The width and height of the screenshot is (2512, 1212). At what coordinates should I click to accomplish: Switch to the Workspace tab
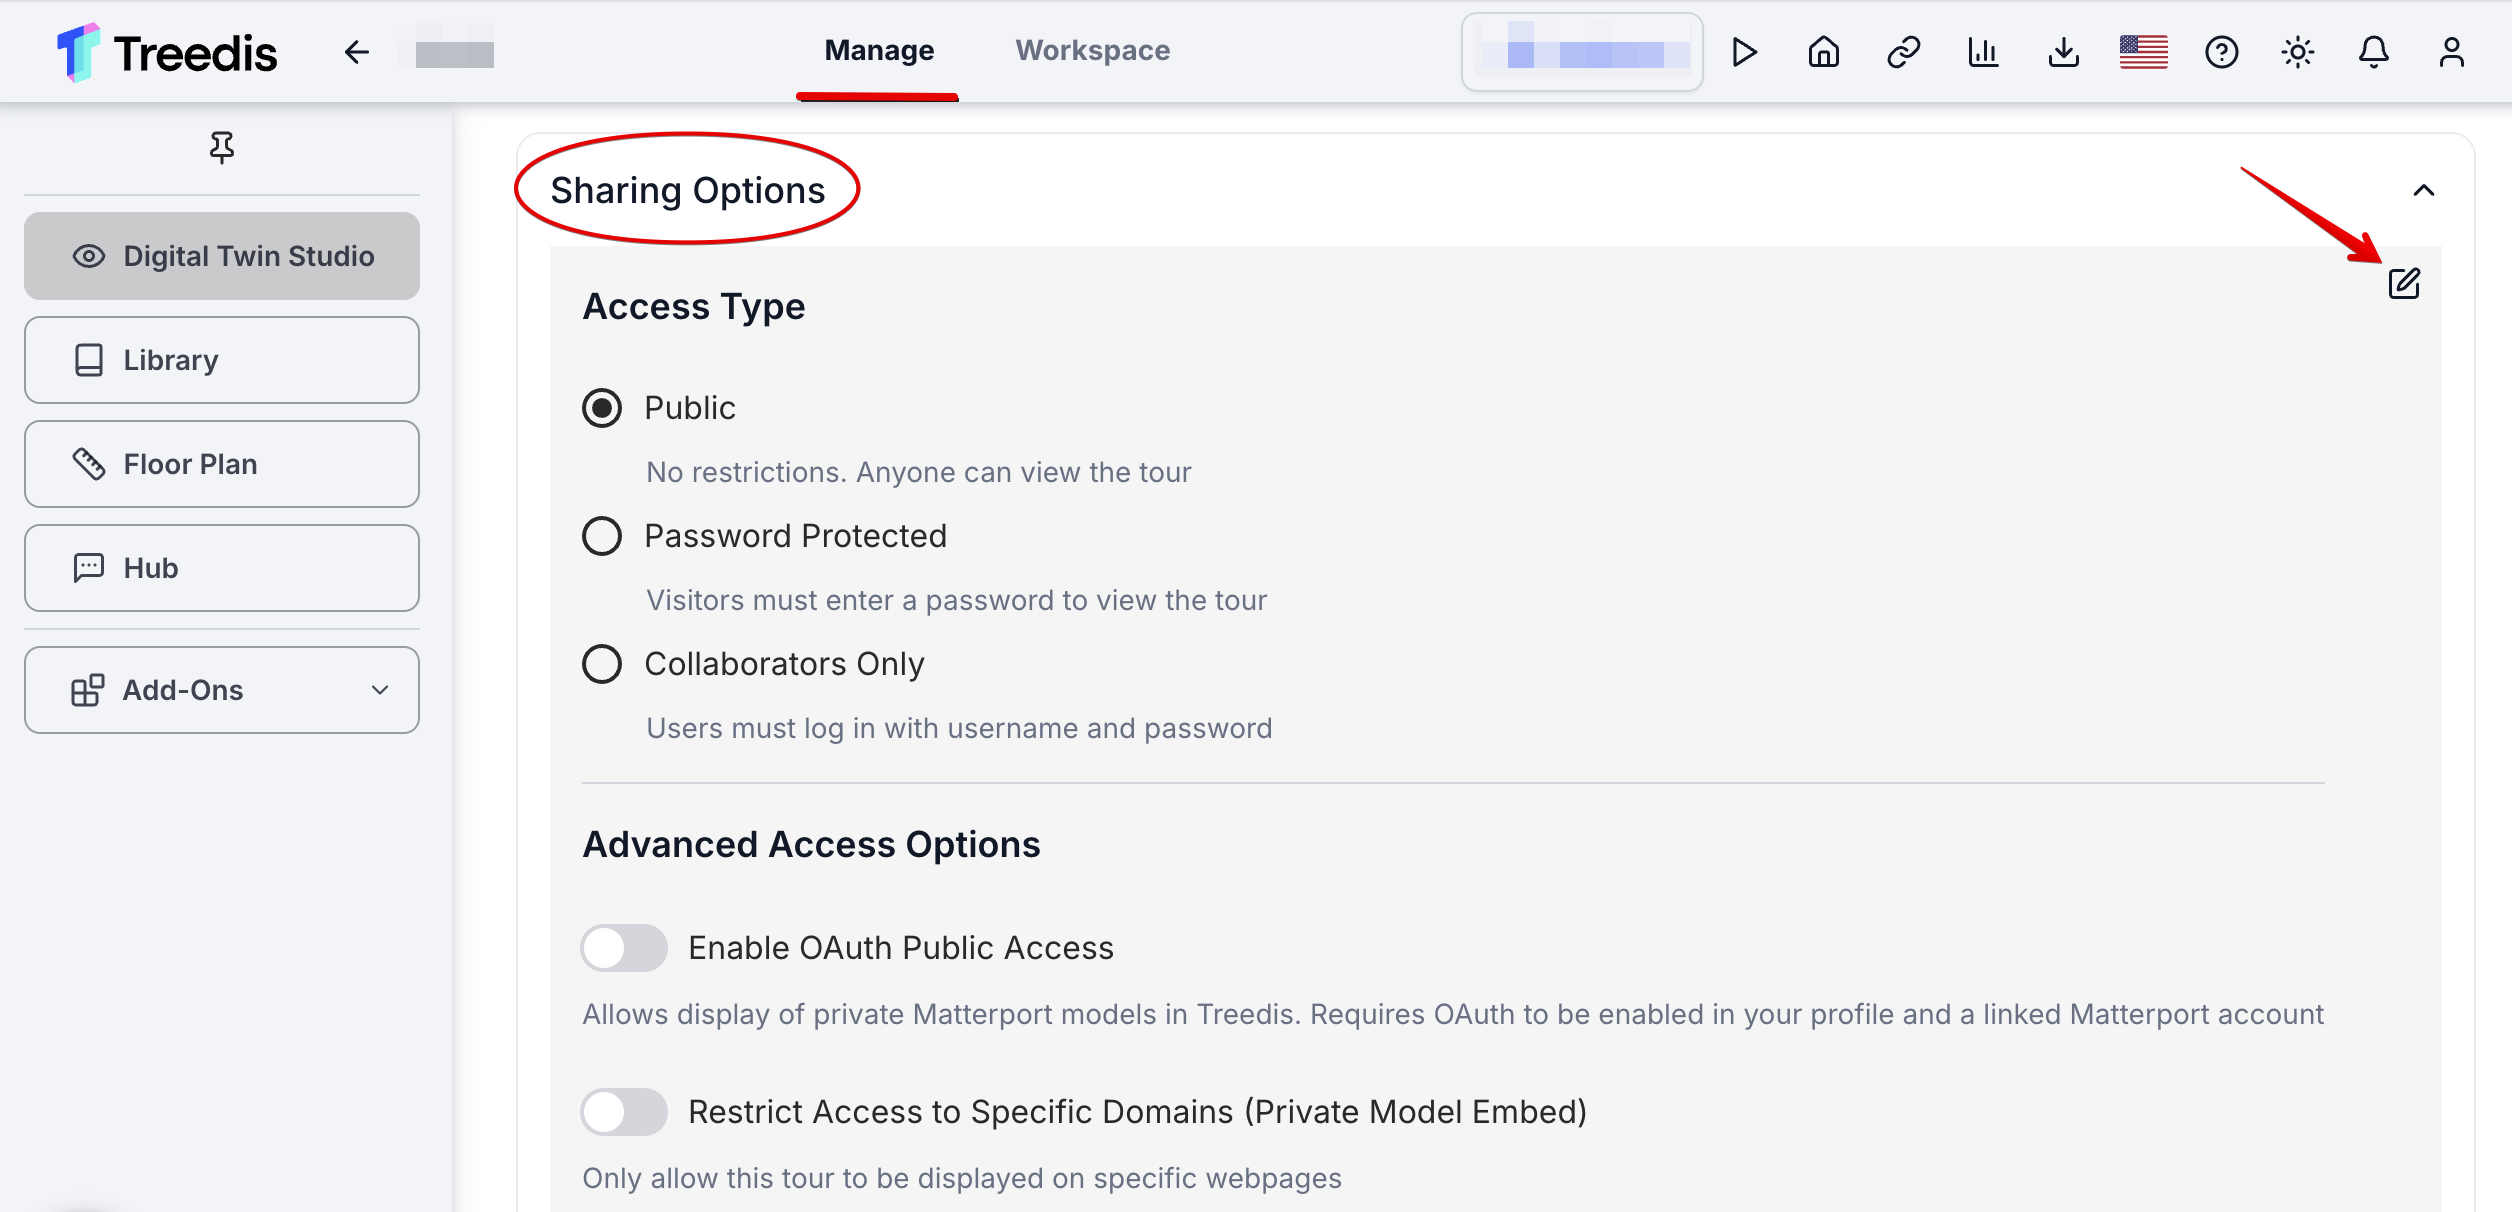1092,50
